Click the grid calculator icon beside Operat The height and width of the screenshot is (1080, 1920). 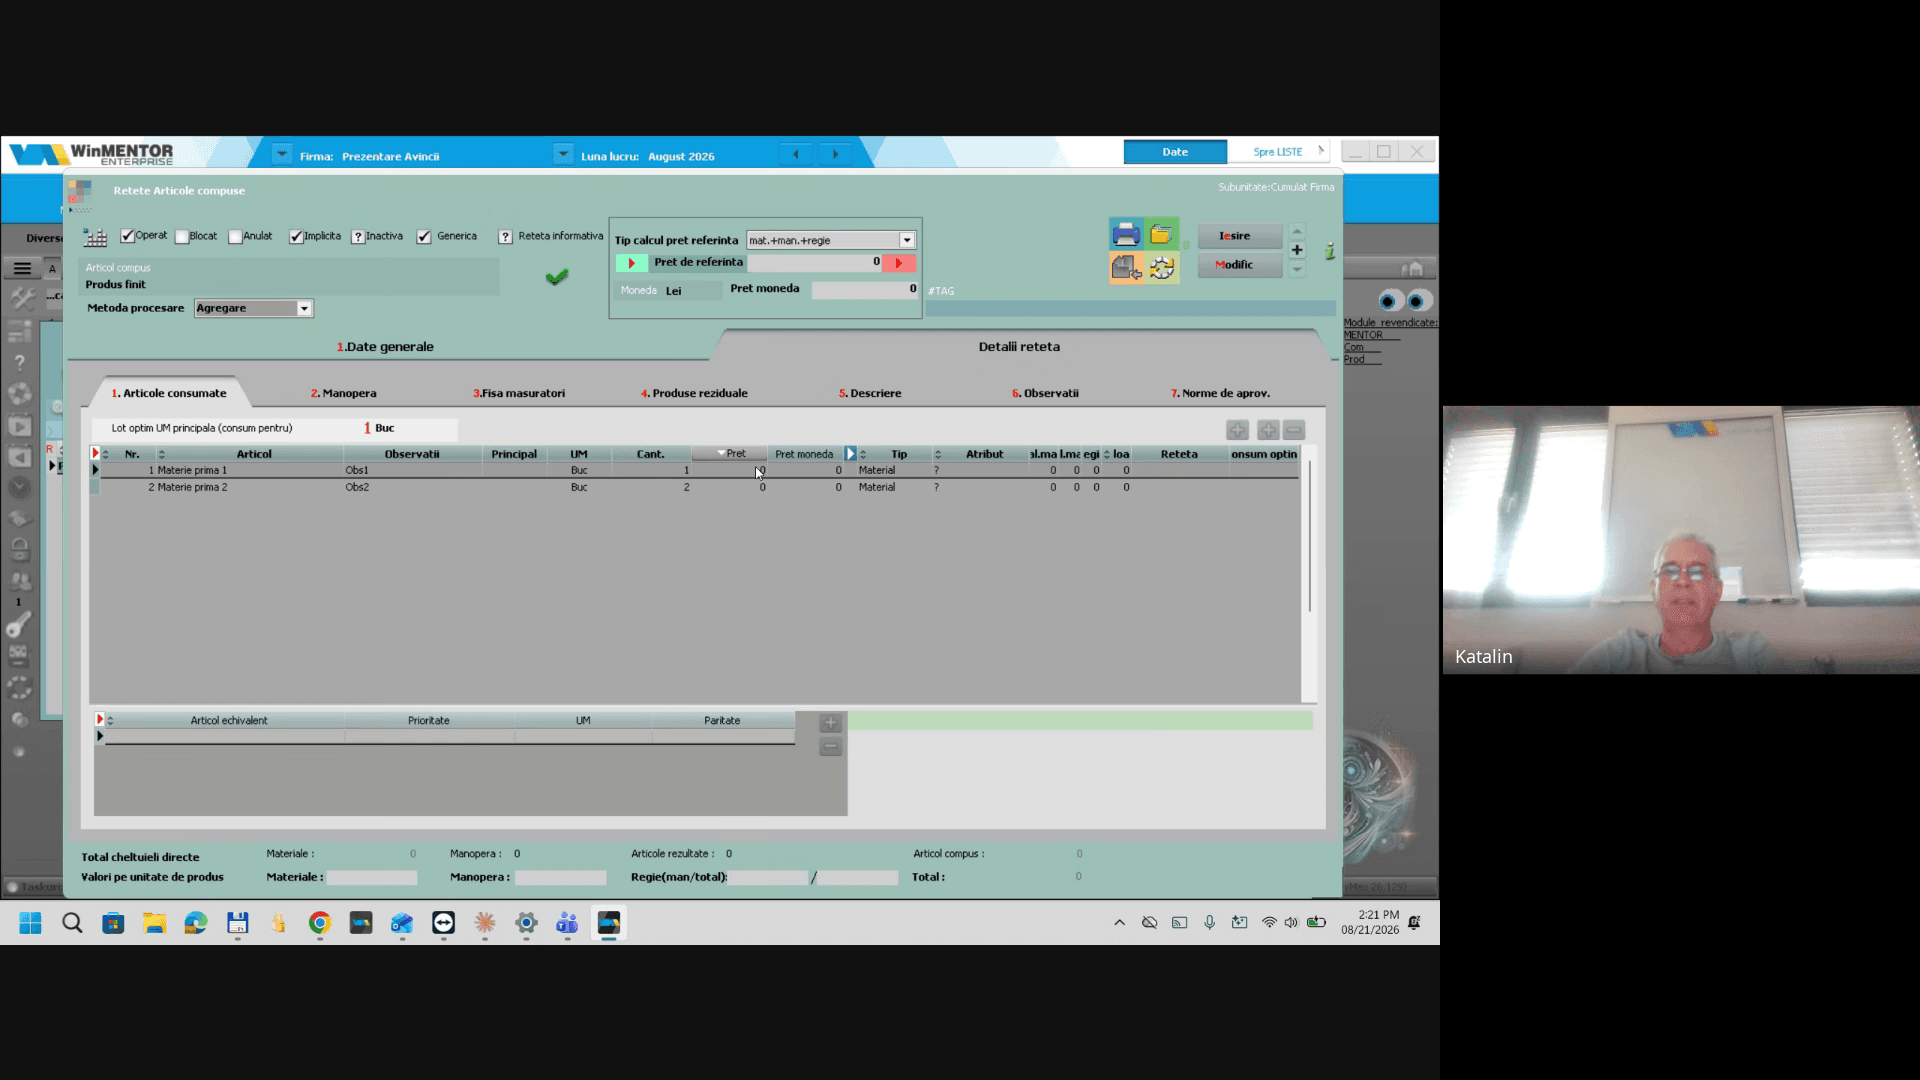click(x=95, y=237)
